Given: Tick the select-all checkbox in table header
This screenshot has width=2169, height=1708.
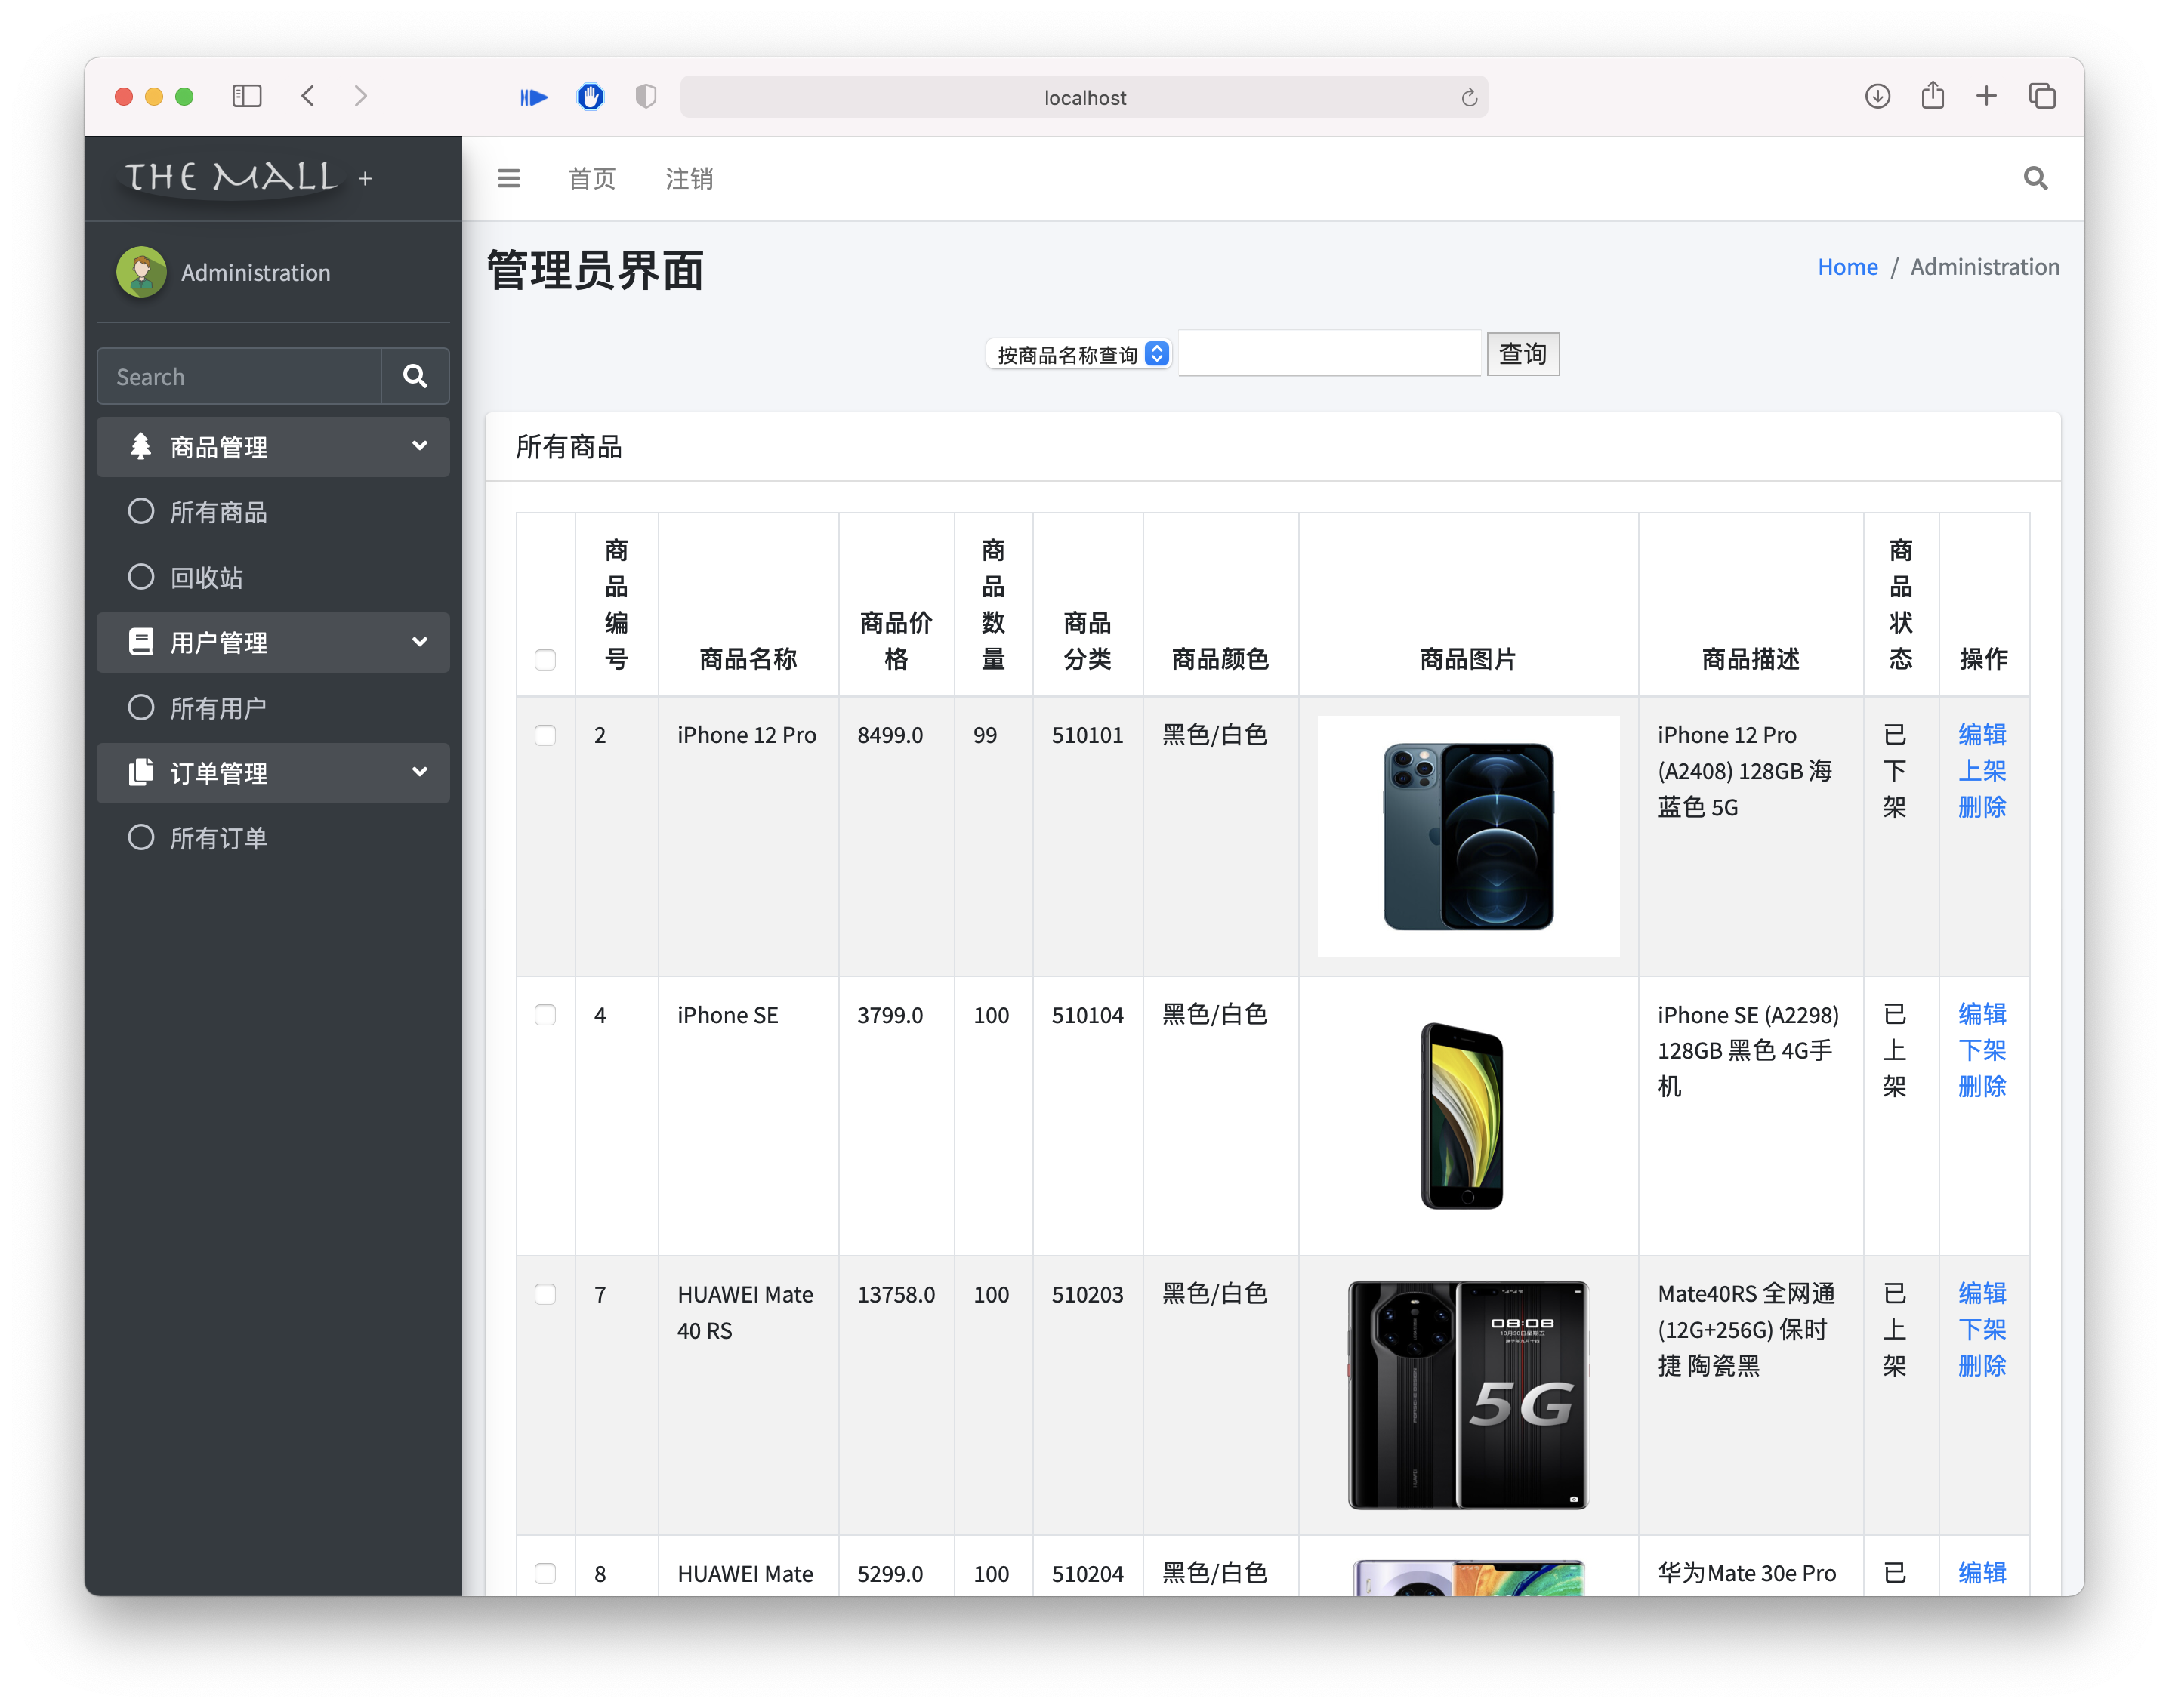Looking at the screenshot, I should pyautogui.click(x=545, y=659).
